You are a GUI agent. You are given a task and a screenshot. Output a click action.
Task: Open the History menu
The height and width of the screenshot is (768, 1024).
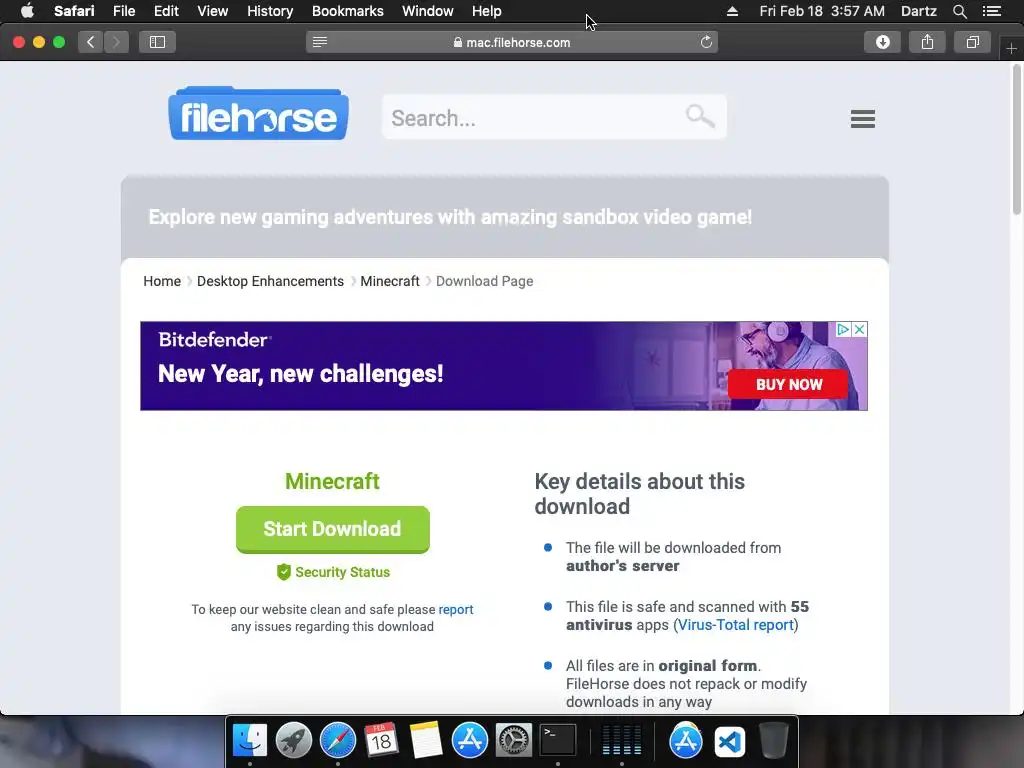pyautogui.click(x=270, y=11)
